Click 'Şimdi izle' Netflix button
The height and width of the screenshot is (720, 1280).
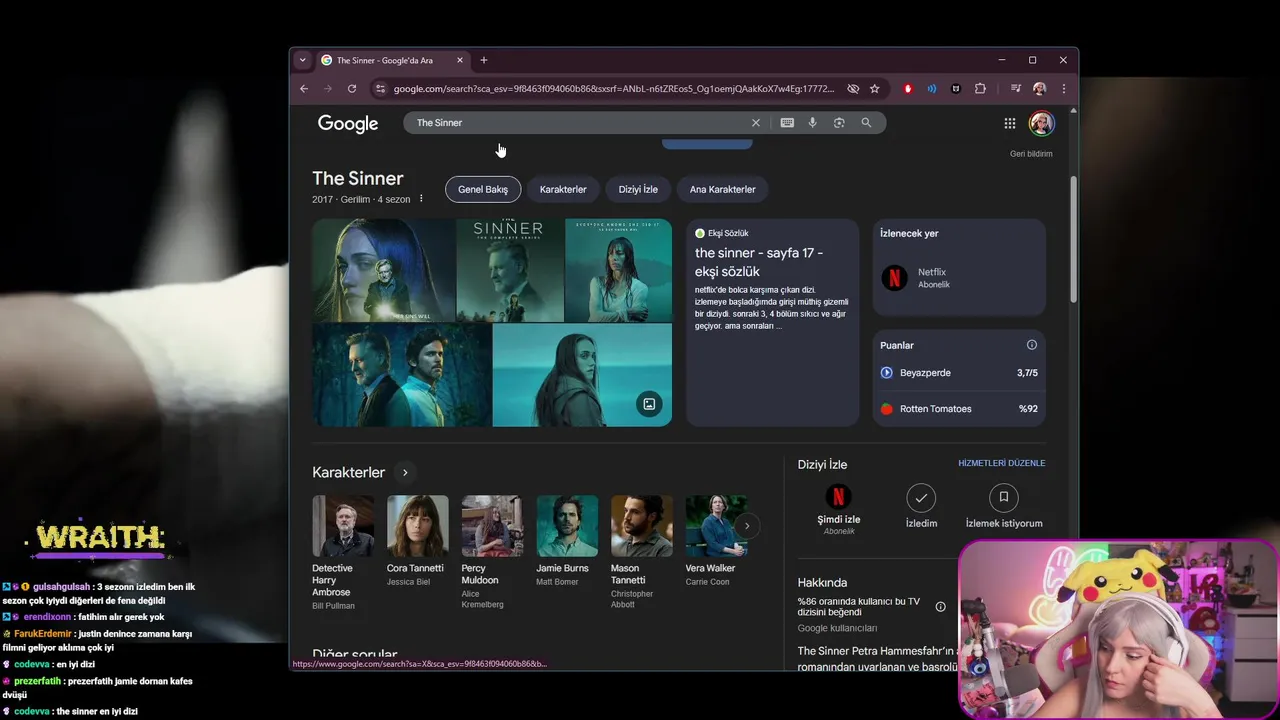[838, 510]
